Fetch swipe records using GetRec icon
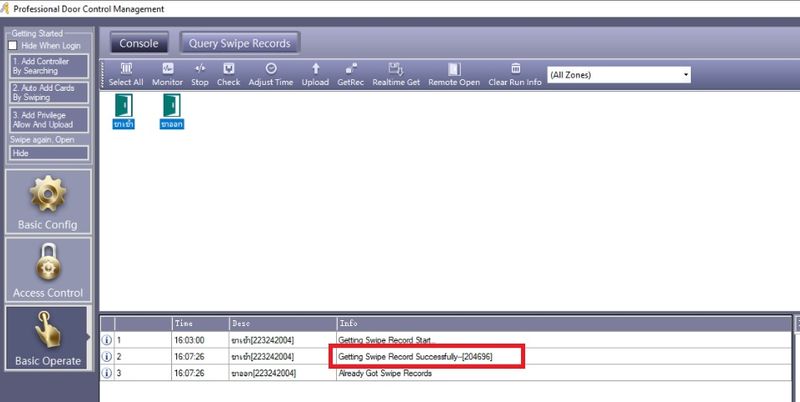The height and width of the screenshot is (402, 800). pos(350,69)
